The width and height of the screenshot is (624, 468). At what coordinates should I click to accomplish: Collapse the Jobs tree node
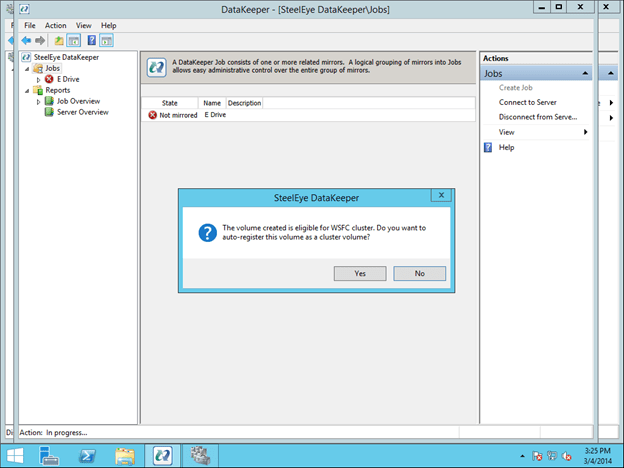[x=28, y=68]
